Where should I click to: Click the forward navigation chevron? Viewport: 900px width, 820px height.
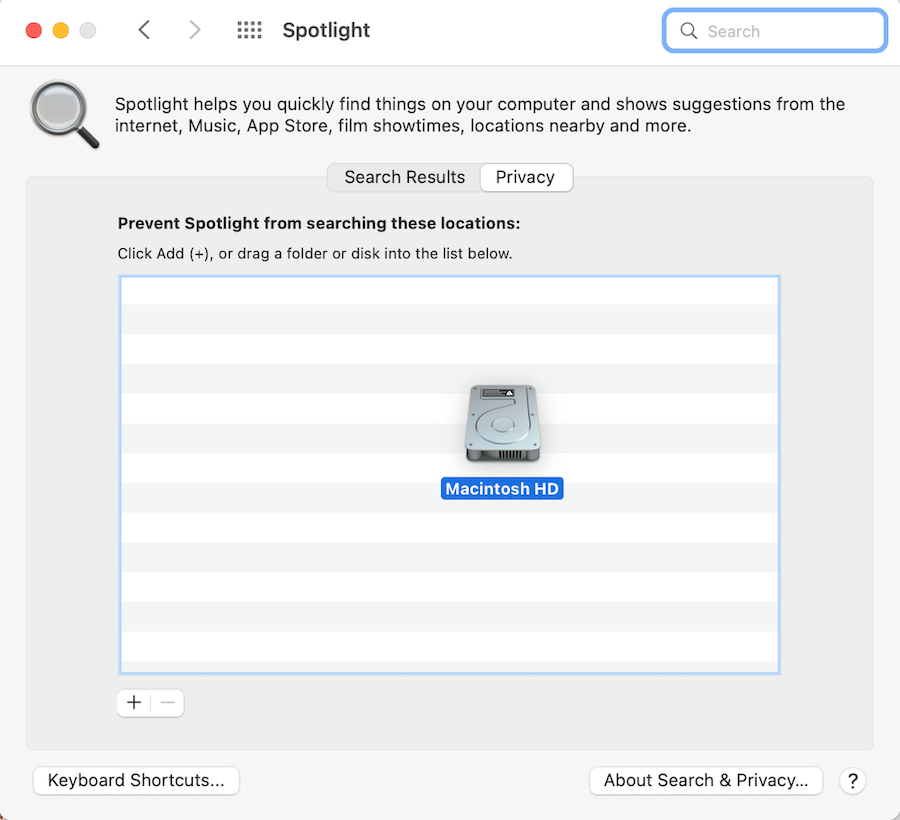(195, 30)
